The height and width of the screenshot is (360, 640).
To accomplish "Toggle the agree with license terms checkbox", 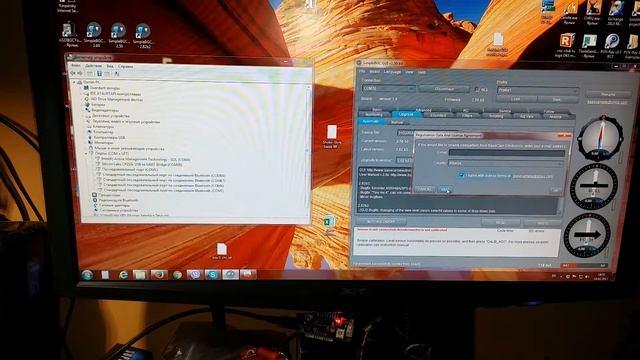I will pos(461,175).
